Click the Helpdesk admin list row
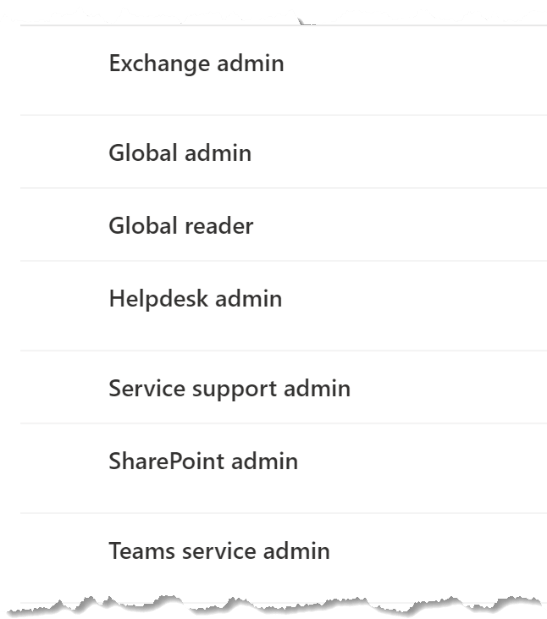The width and height of the screenshot is (547, 619). 283,306
